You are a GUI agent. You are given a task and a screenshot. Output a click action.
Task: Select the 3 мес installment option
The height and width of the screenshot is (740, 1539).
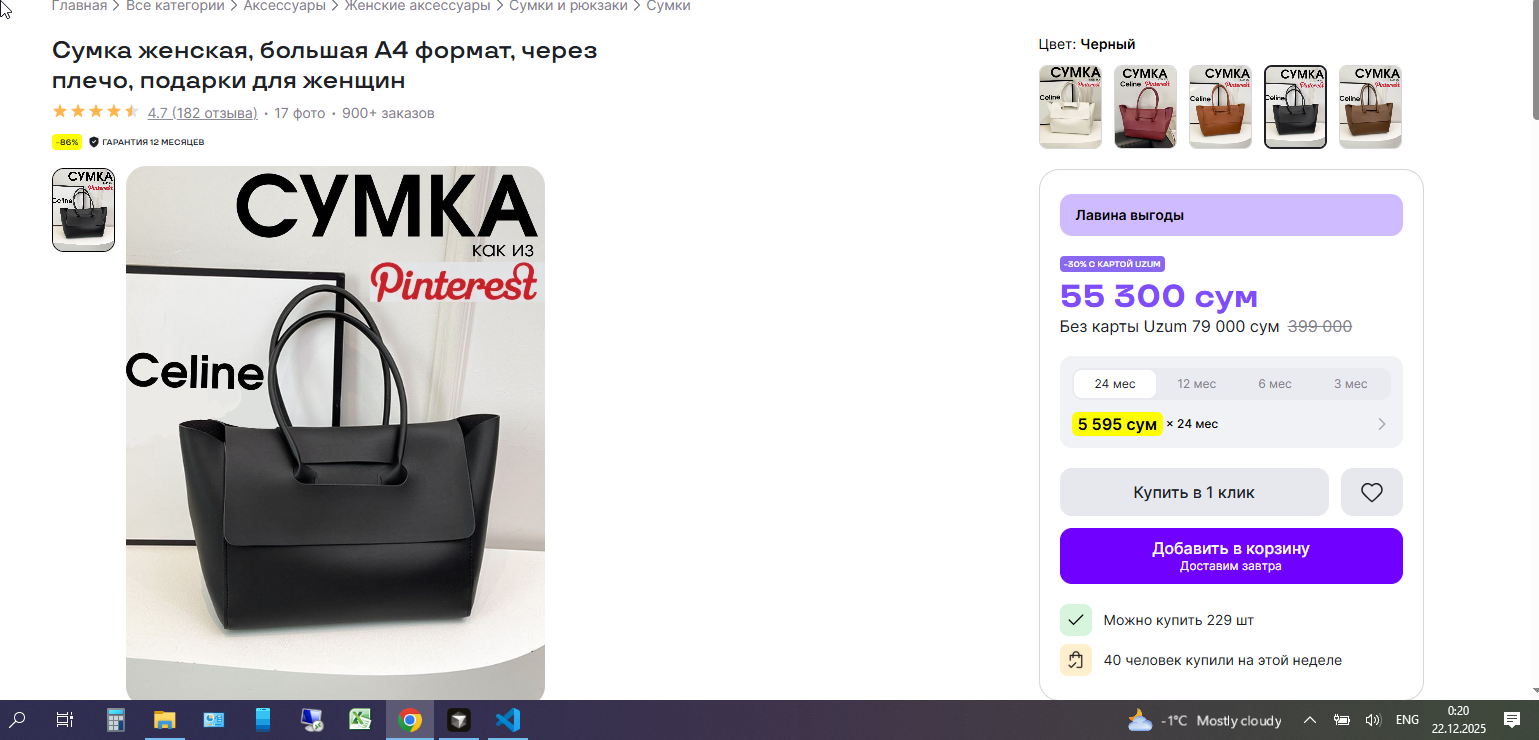1350,384
